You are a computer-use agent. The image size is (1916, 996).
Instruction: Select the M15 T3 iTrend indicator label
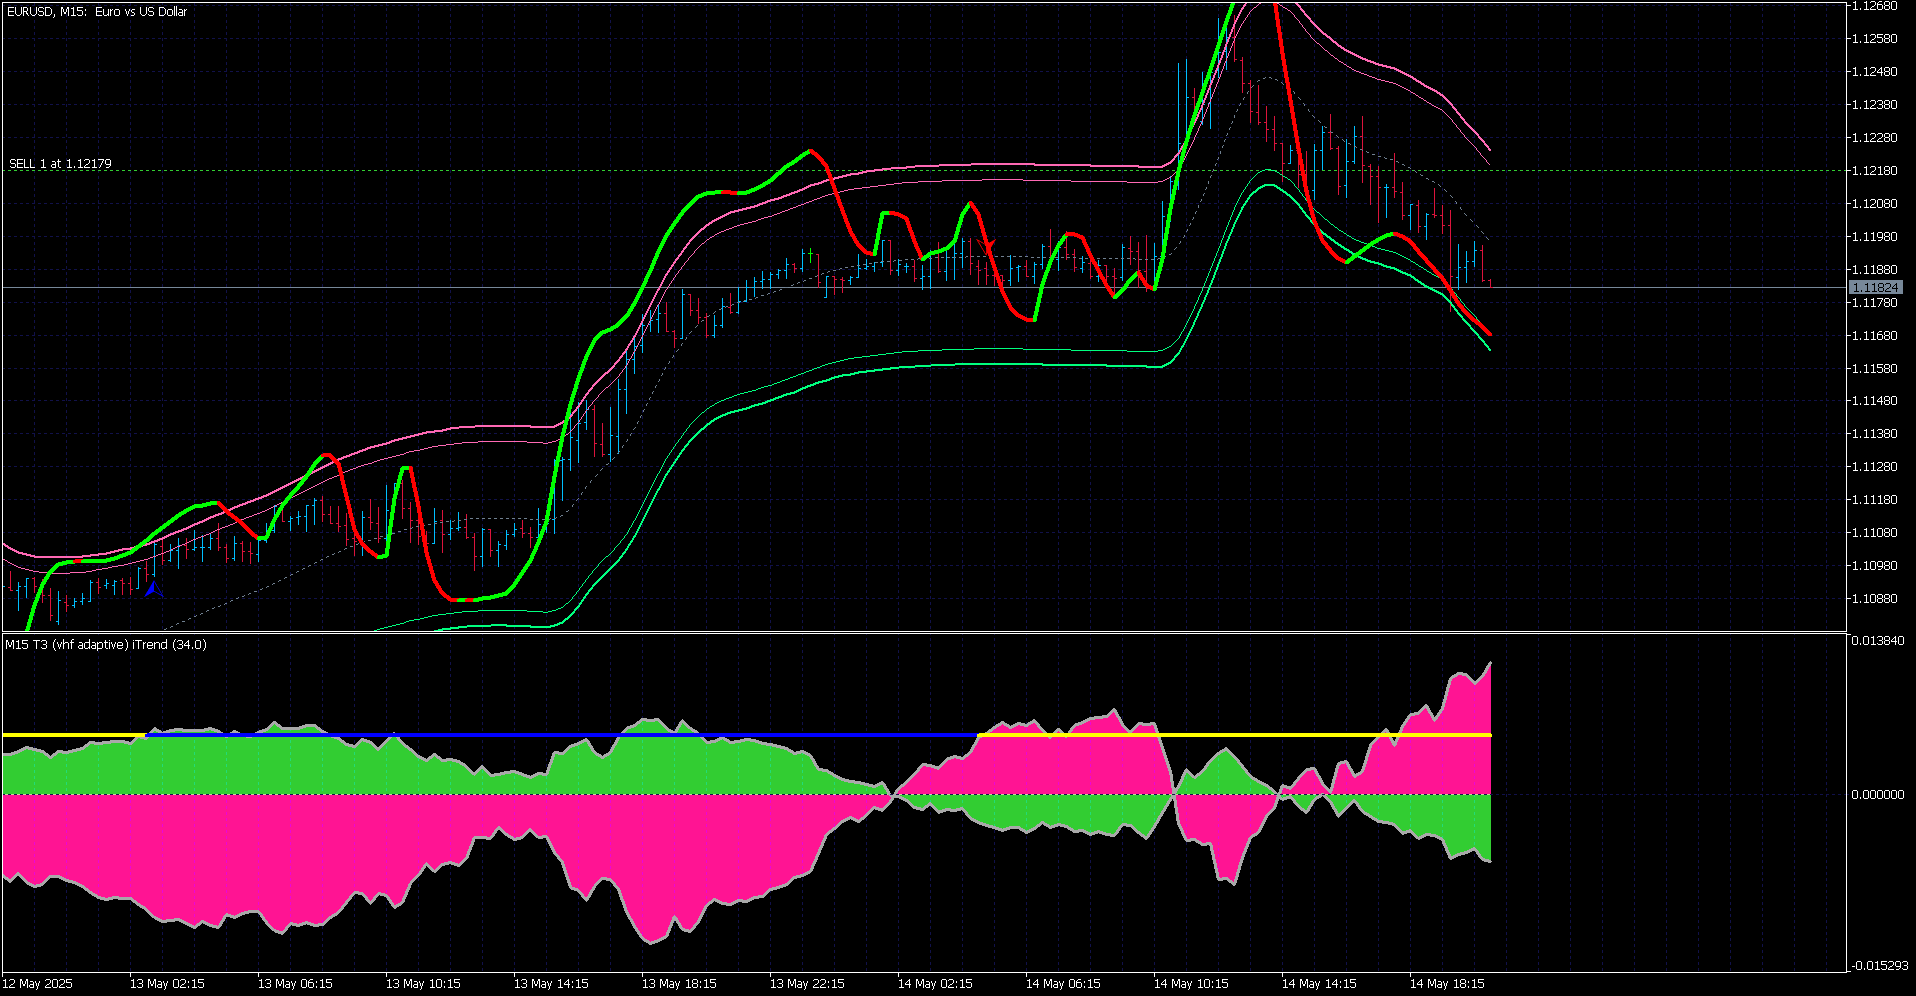106,644
